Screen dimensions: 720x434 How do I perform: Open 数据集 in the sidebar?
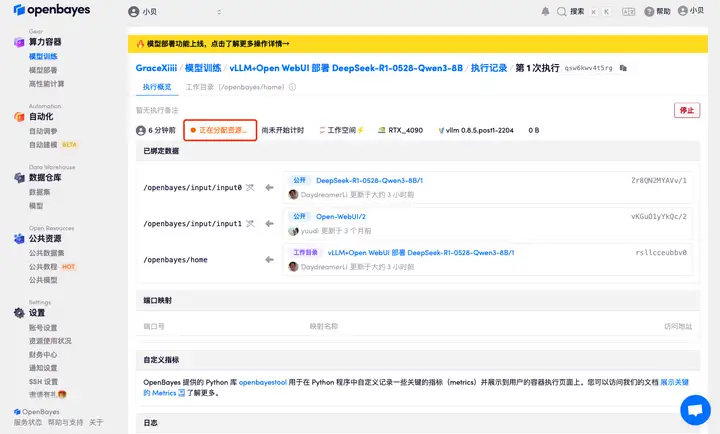(x=39, y=192)
